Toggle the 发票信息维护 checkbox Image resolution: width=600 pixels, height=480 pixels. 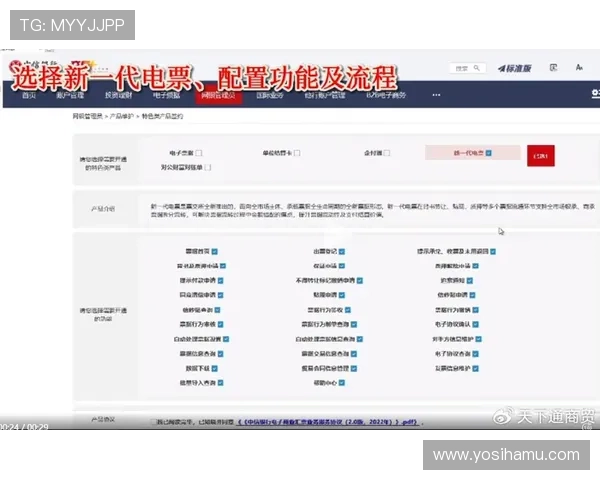[476, 369]
